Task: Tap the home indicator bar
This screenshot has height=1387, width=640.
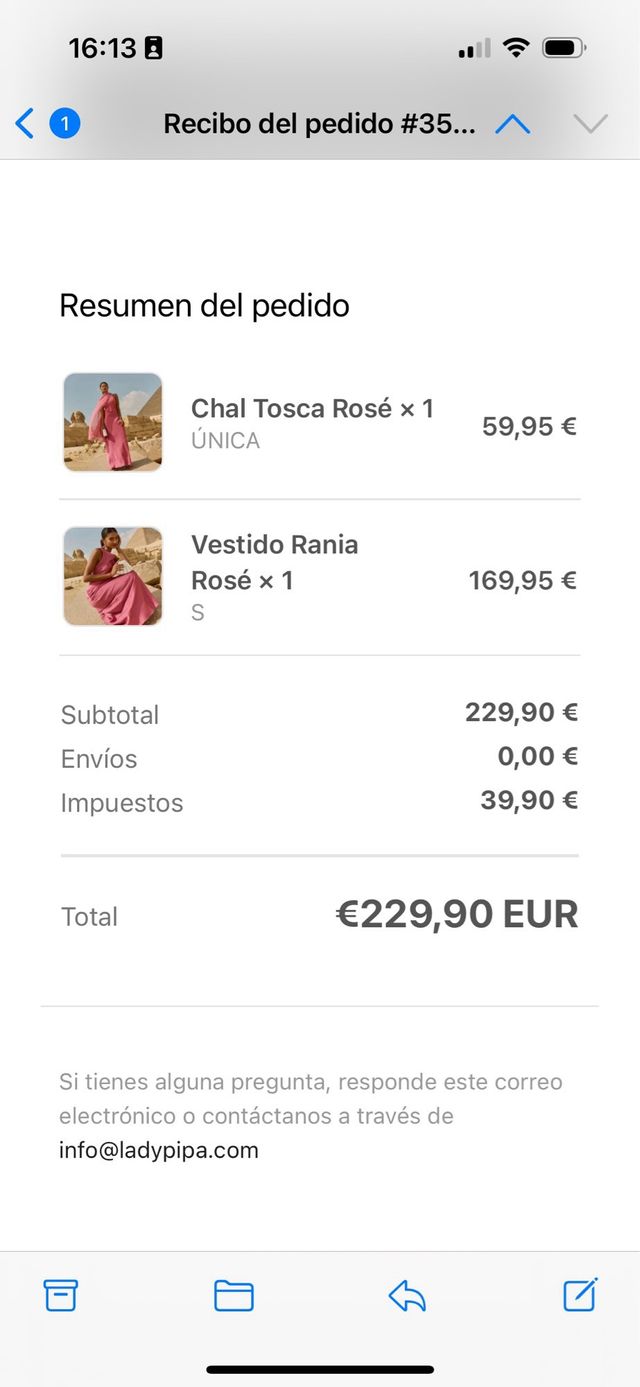Action: (x=320, y=1369)
